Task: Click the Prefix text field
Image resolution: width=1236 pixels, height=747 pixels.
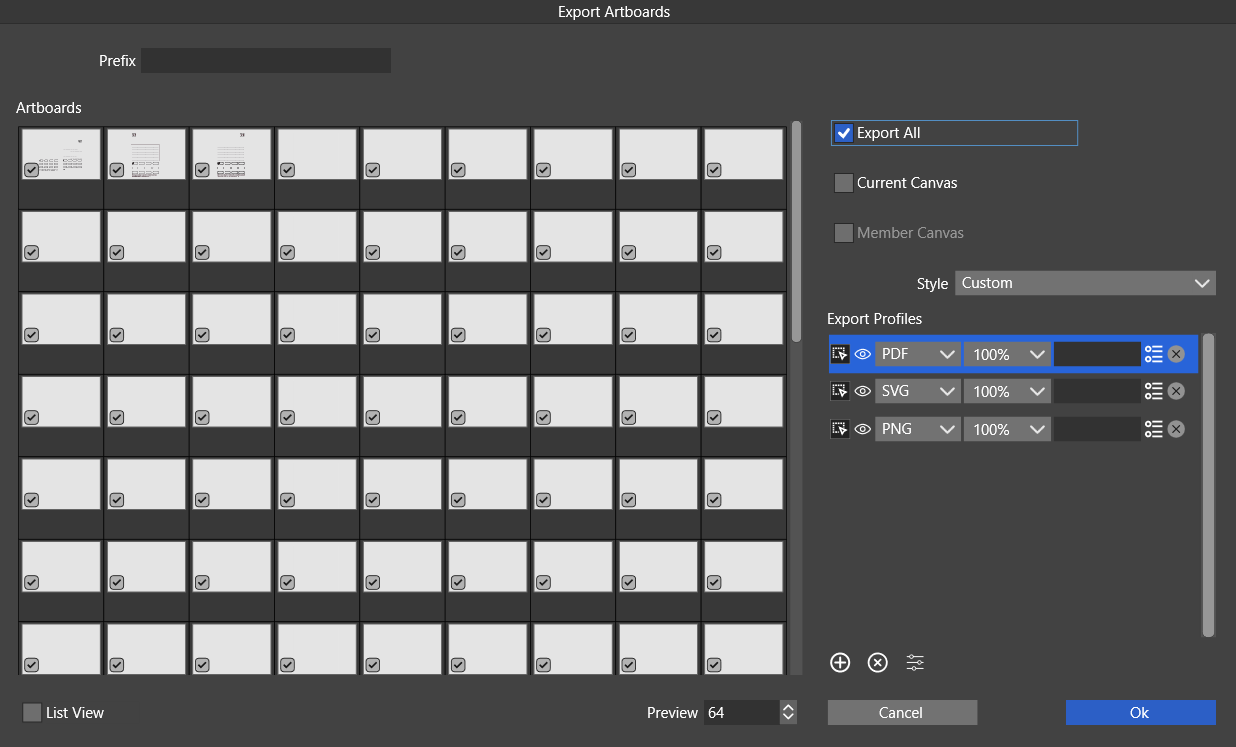Action: [265, 61]
